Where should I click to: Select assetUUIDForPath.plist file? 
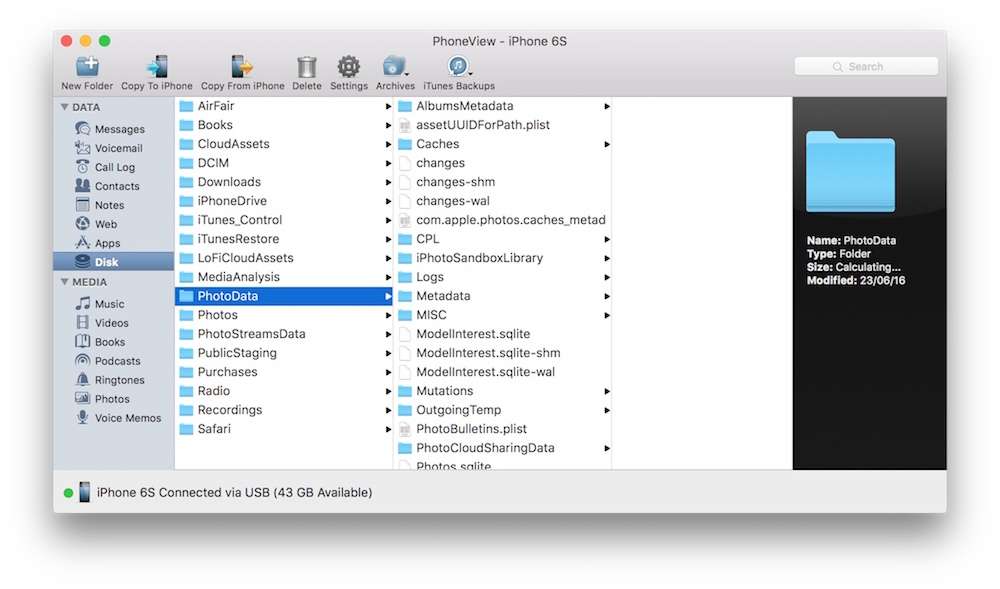point(503,125)
